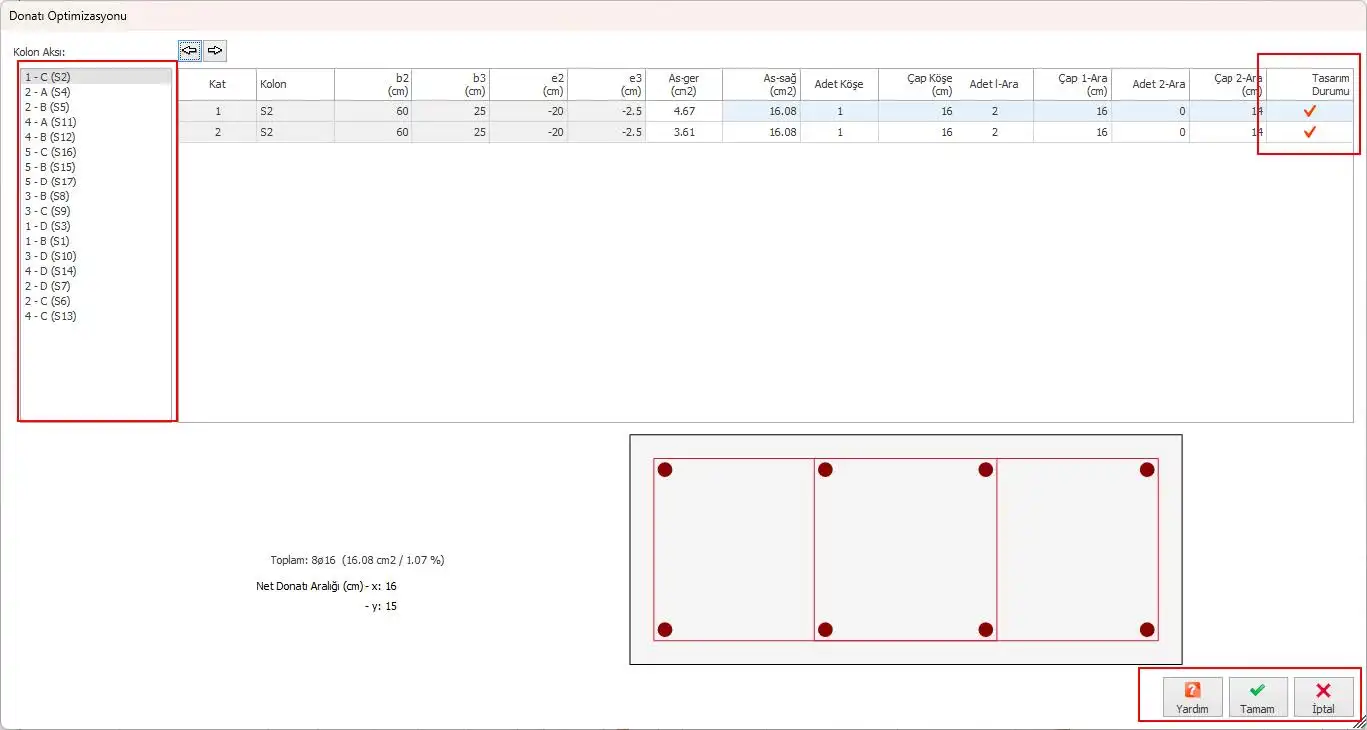The width and height of the screenshot is (1367, 730).
Task: Select the bottom-right rebar in the section drawing
Action: click(x=1147, y=630)
